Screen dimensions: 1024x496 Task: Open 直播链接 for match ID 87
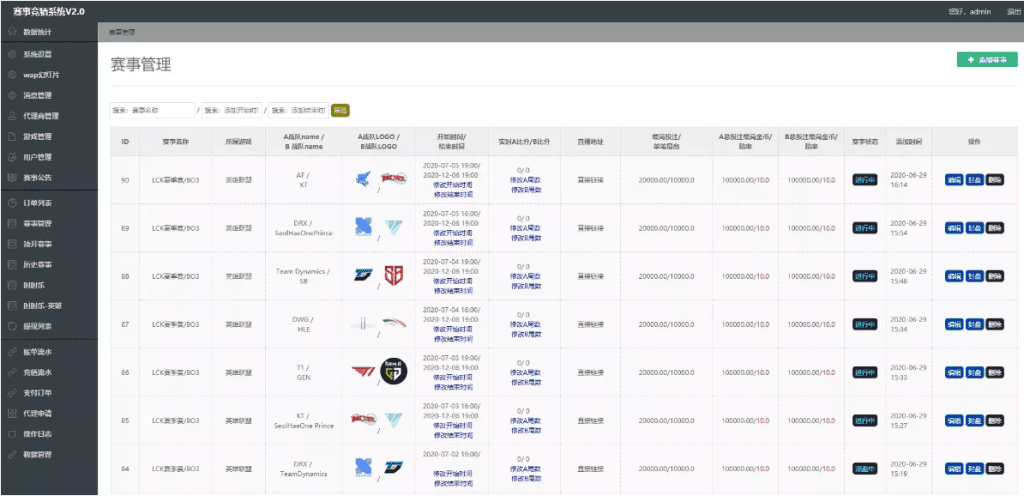(590, 324)
